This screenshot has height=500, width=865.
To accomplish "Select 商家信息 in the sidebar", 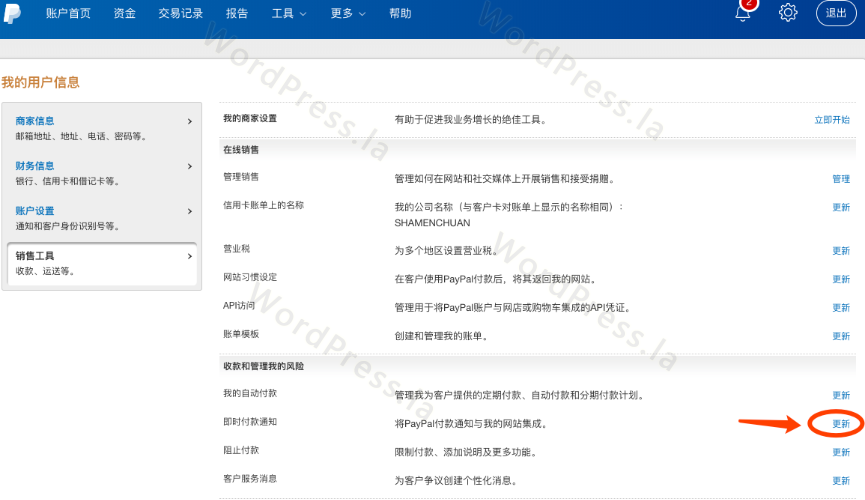I will pyautogui.click(x=35, y=121).
